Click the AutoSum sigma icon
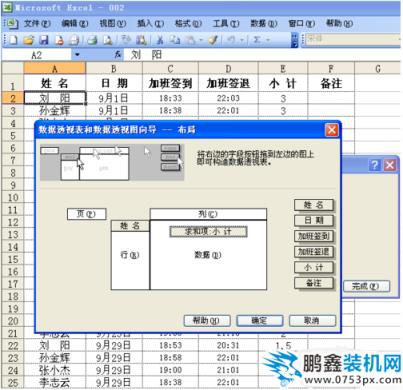The height and width of the screenshot is (390, 403). (257, 40)
